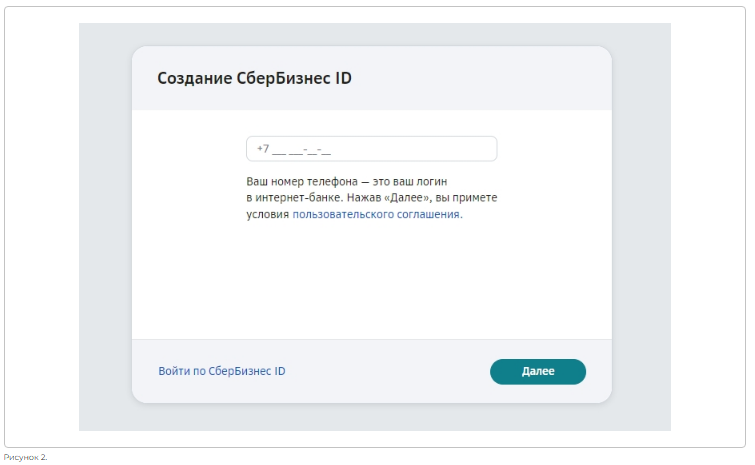Click the ID letters in the dialog heading
The width and height of the screenshot is (755, 465).
(x=344, y=78)
